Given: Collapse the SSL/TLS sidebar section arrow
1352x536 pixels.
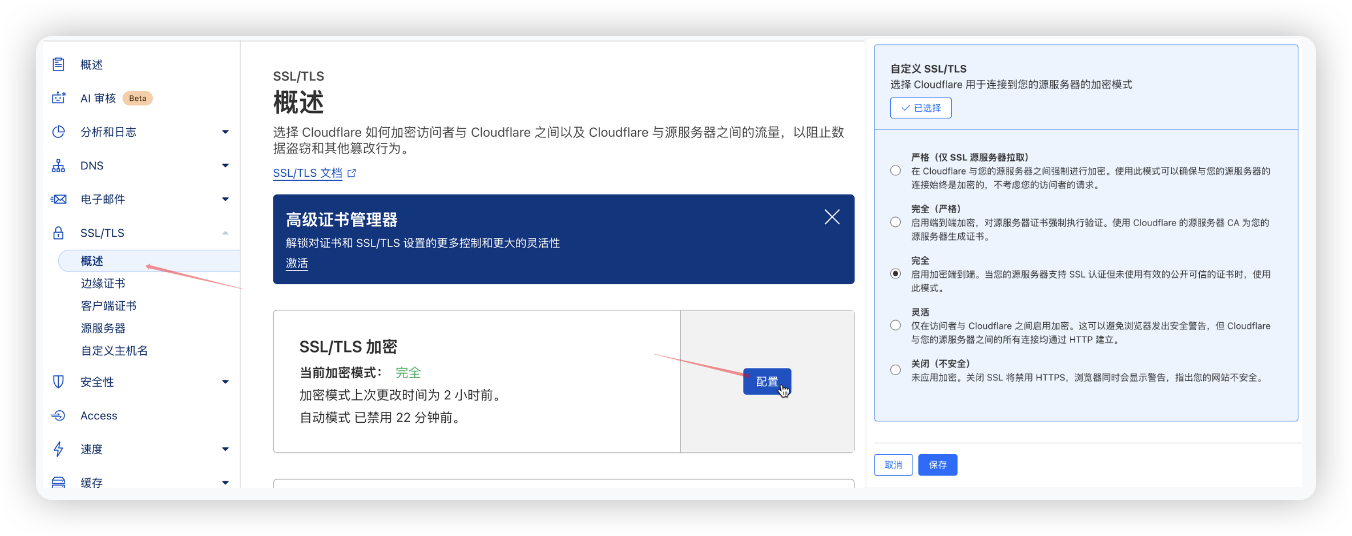Looking at the screenshot, I should 225,233.
